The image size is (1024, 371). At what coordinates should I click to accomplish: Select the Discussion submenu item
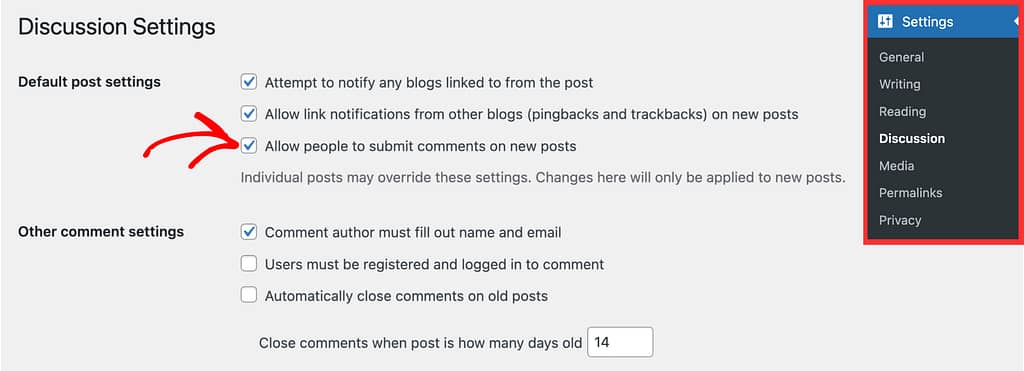912,138
